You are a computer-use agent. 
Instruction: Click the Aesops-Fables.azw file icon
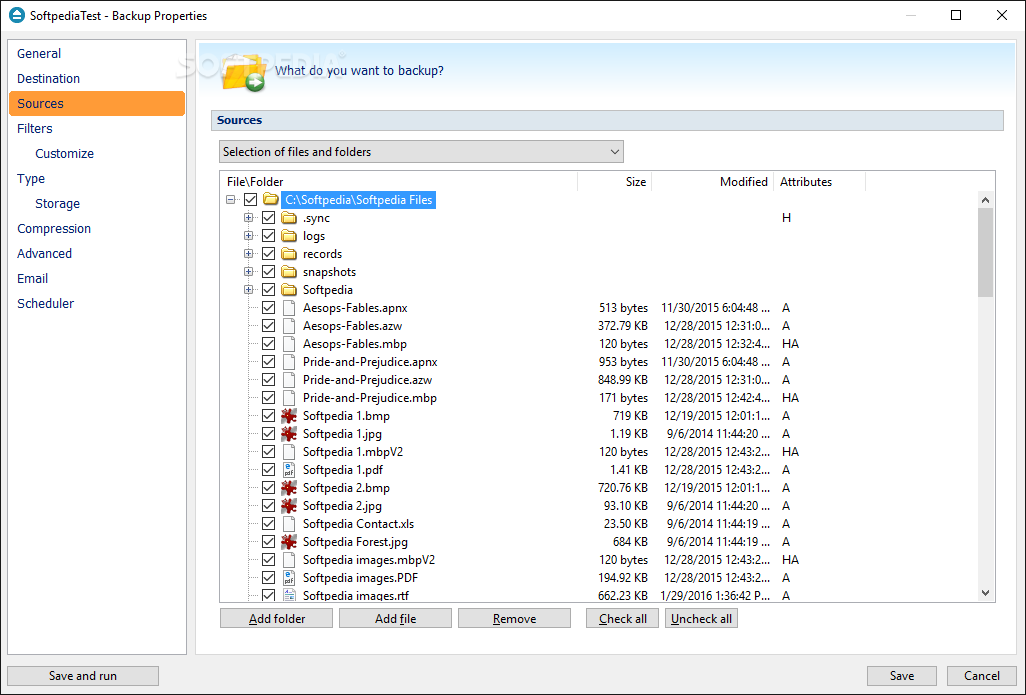coord(289,326)
